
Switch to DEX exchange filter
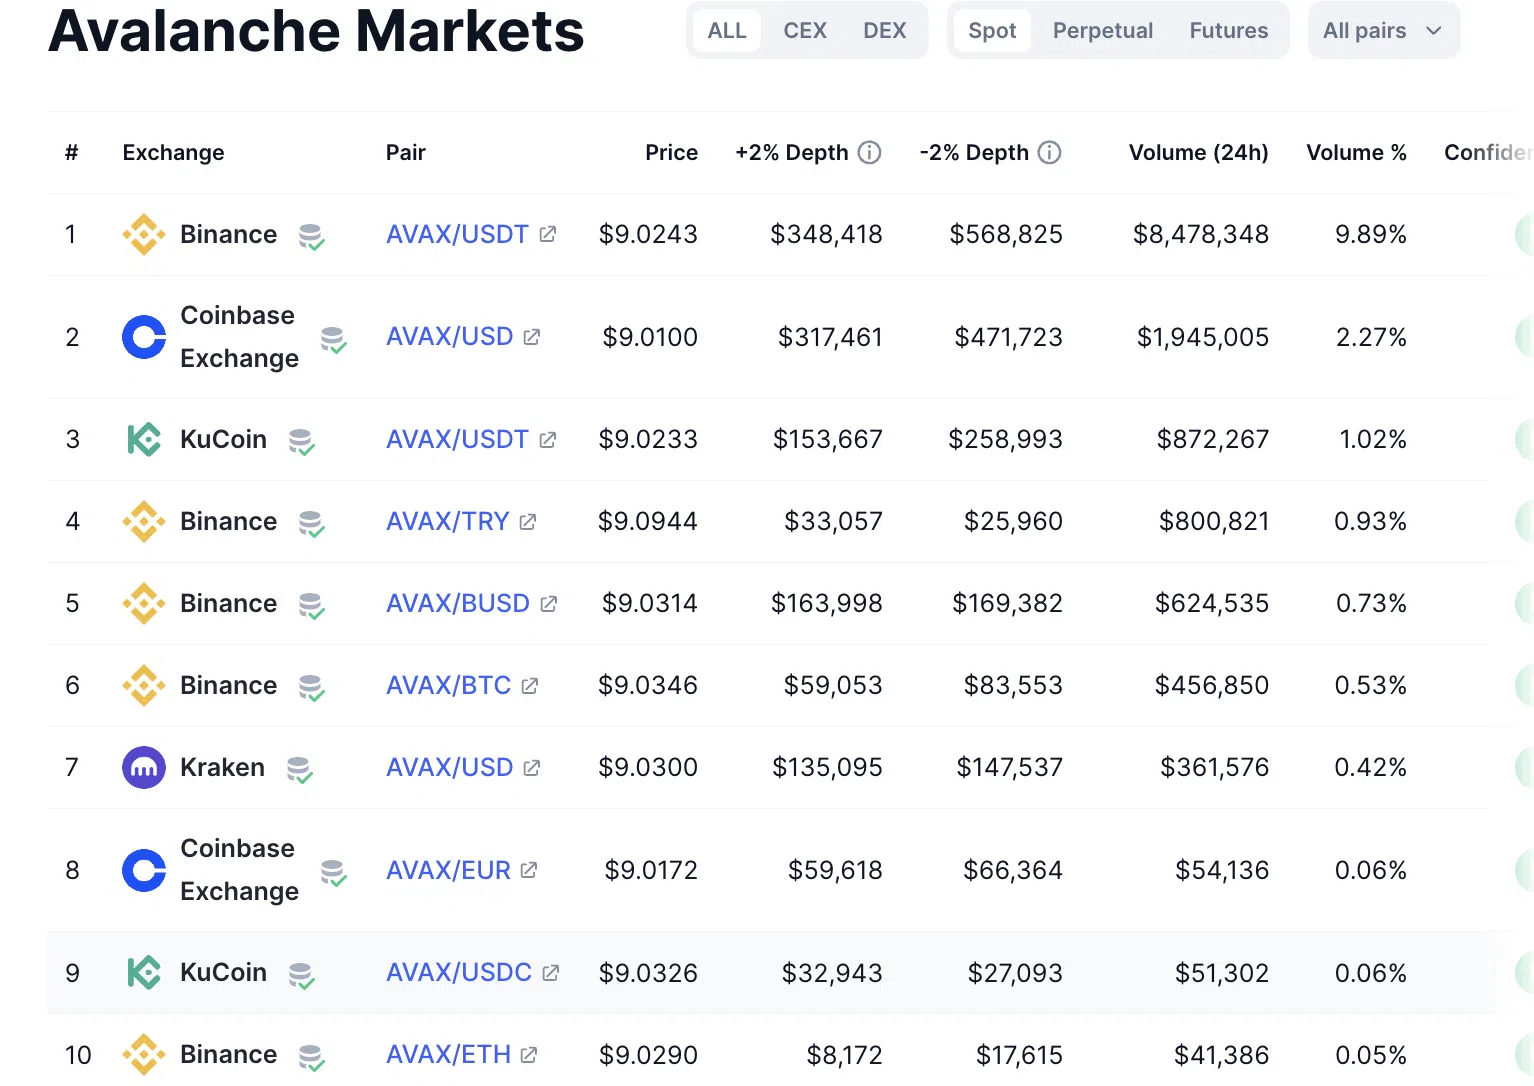(x=885, y=31)
